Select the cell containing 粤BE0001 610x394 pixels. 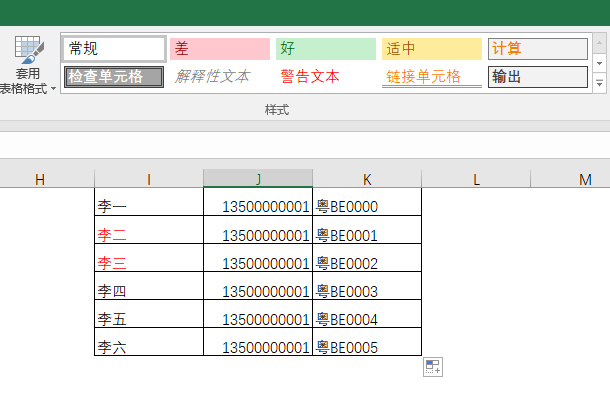[x=367, y=229]
